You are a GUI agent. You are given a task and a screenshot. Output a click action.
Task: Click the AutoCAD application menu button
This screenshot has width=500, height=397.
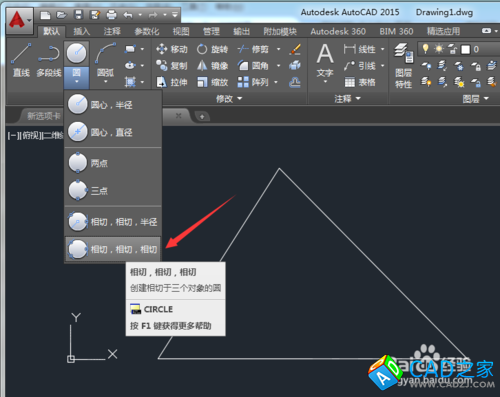(x=19, y=21)
